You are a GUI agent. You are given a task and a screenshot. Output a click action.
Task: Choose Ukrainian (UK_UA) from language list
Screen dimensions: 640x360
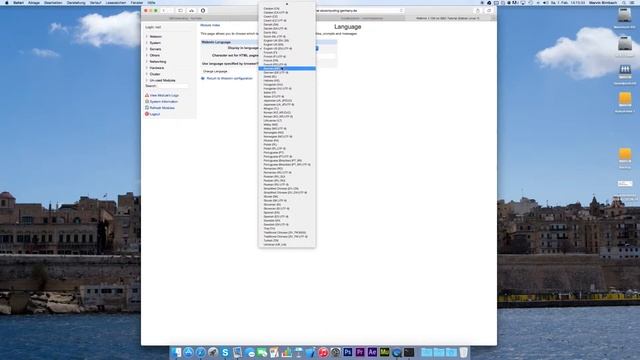[287, 244]
